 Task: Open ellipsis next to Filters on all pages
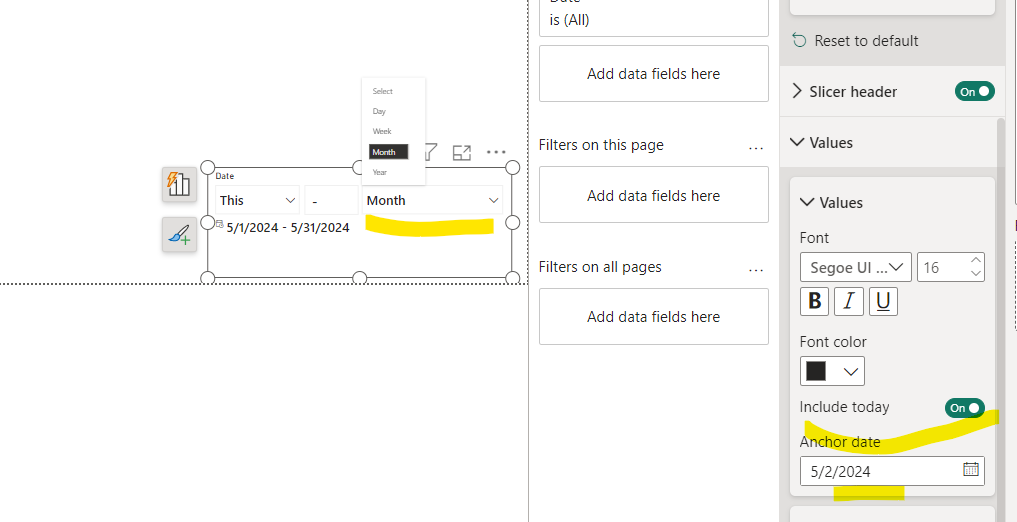[x=756, y=269]
